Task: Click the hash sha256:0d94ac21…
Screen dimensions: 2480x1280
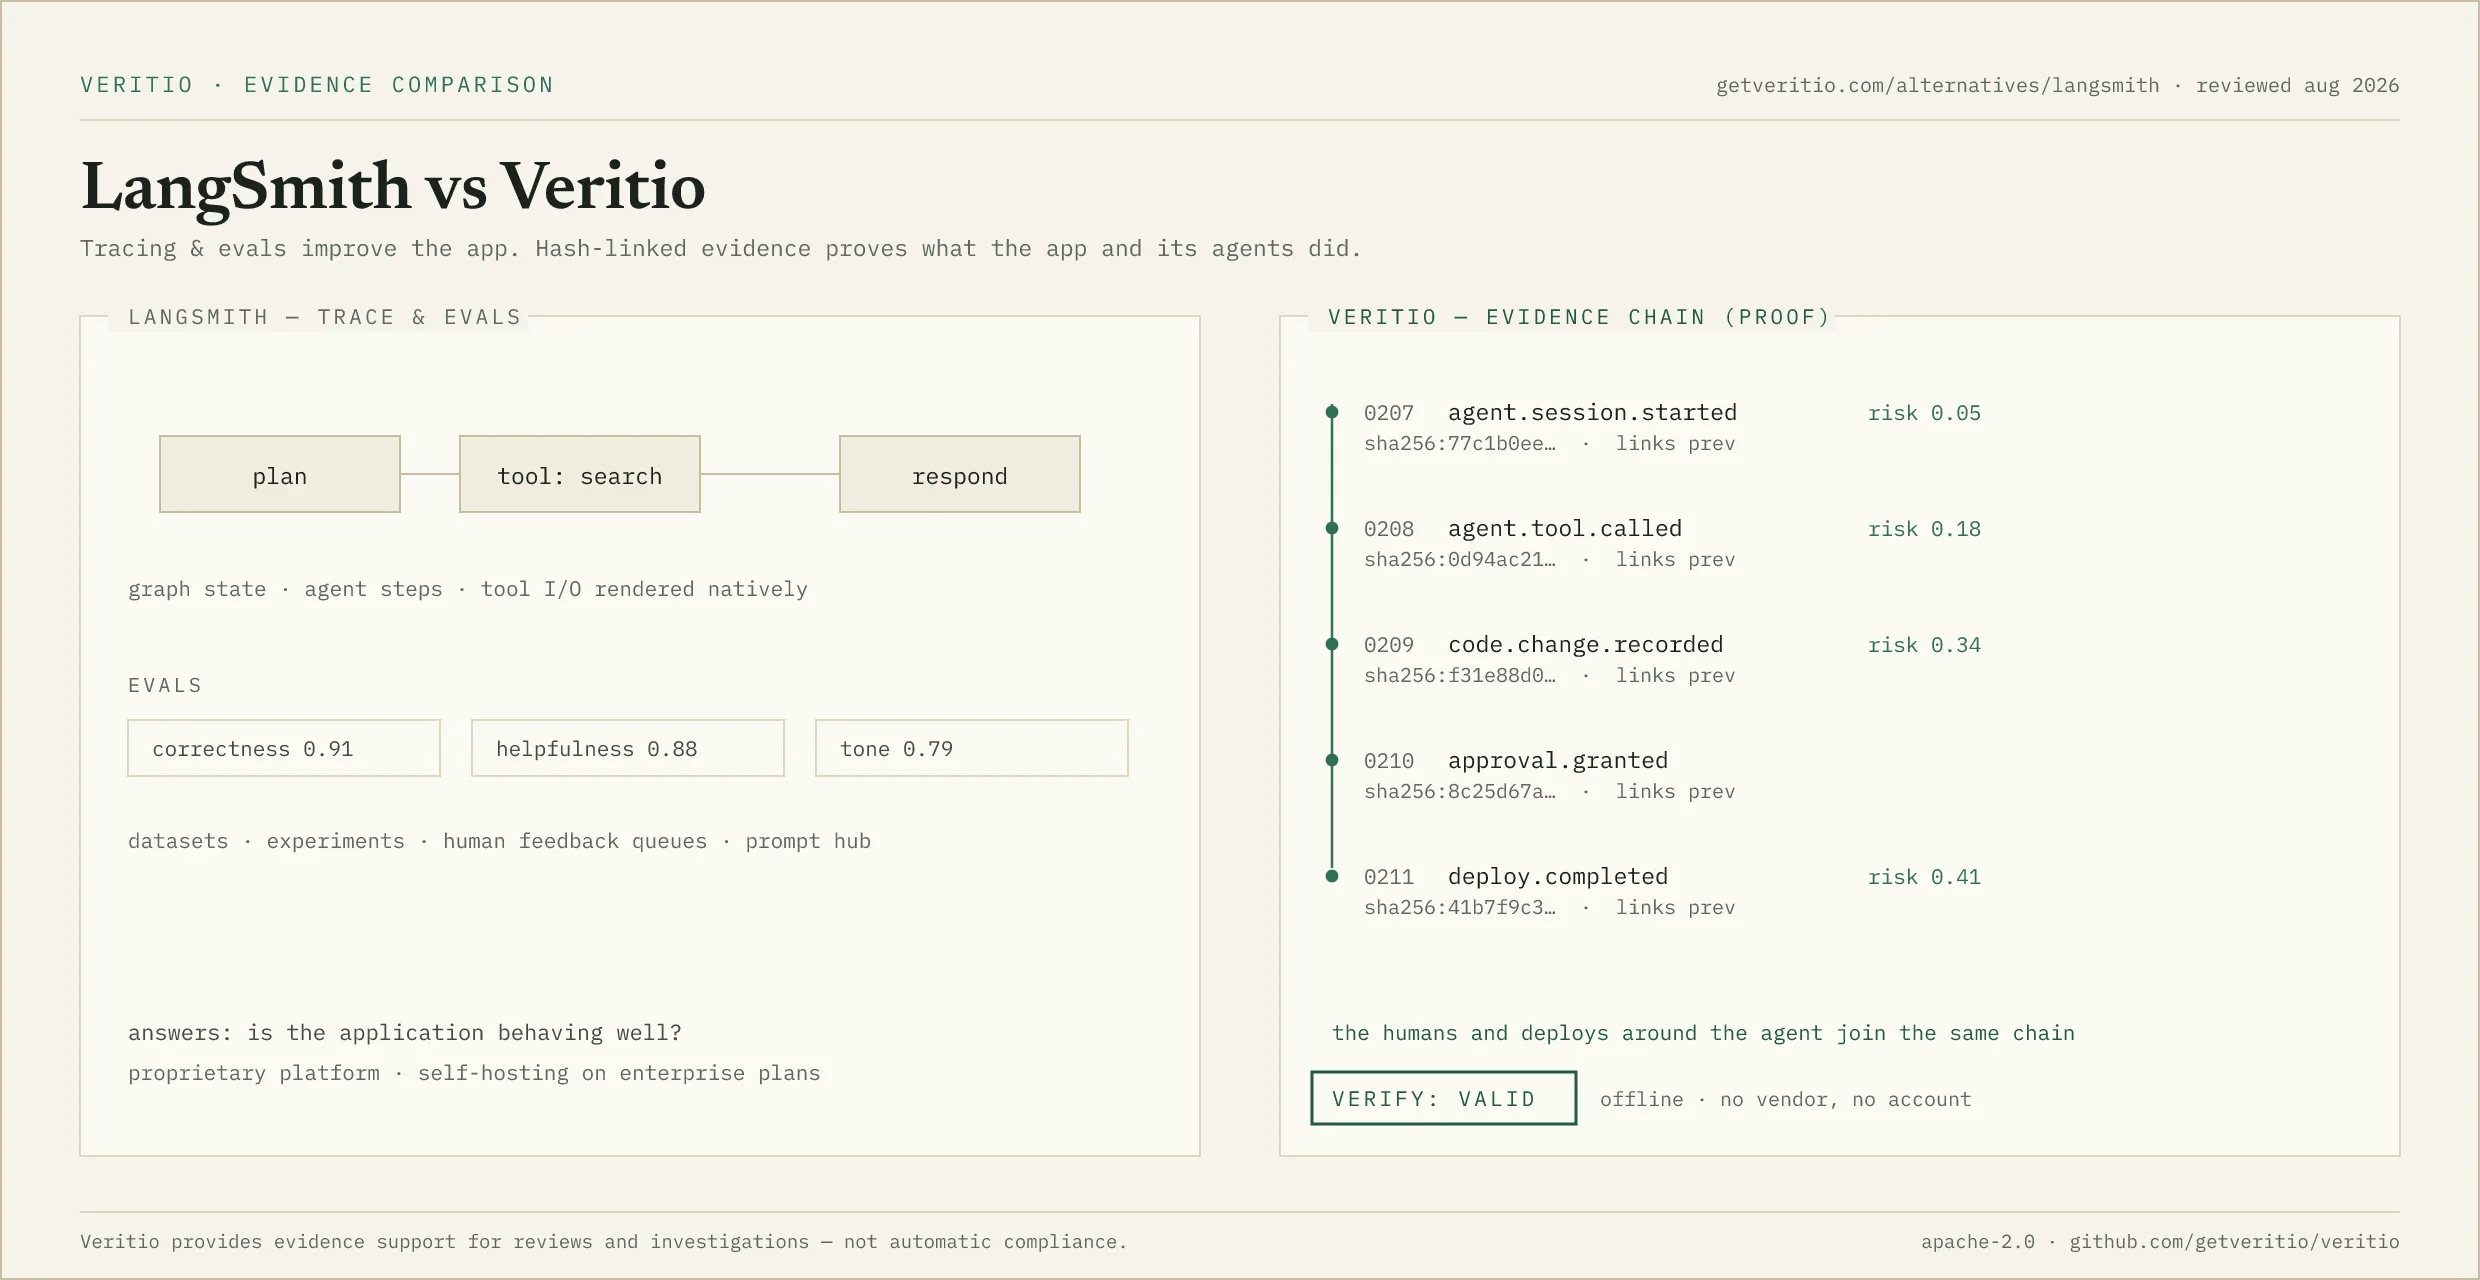Action: 1460,559
